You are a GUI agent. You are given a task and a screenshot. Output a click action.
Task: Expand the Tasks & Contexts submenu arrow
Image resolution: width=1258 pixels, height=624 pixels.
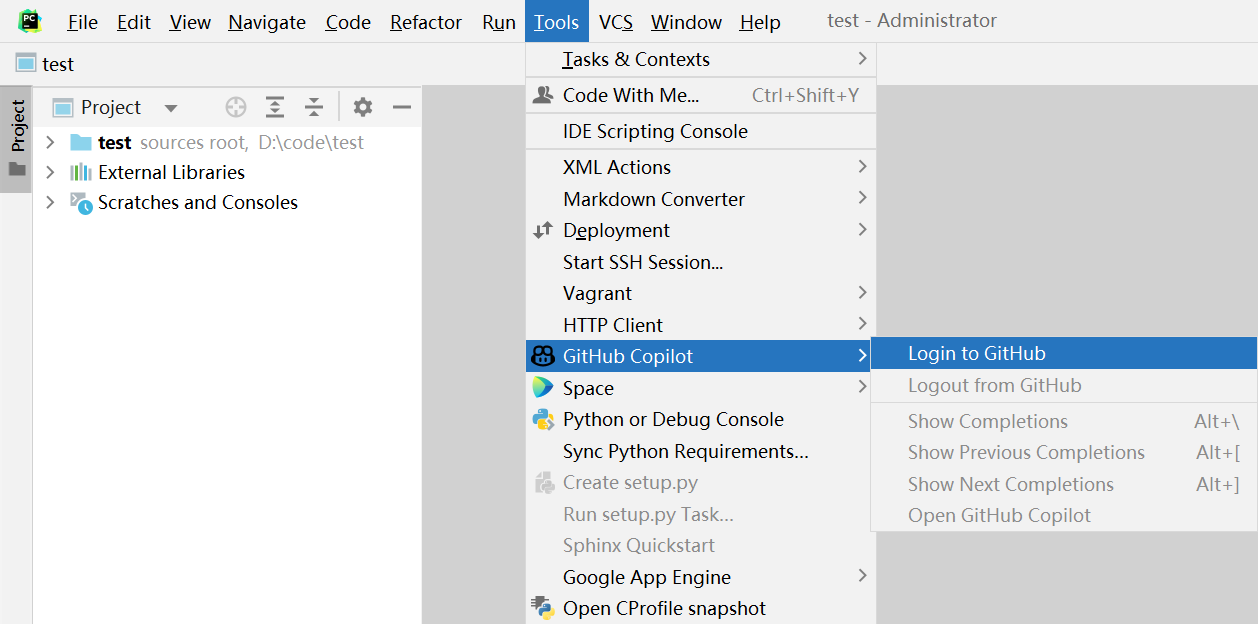pyautogui.click(x=862, y=59)
